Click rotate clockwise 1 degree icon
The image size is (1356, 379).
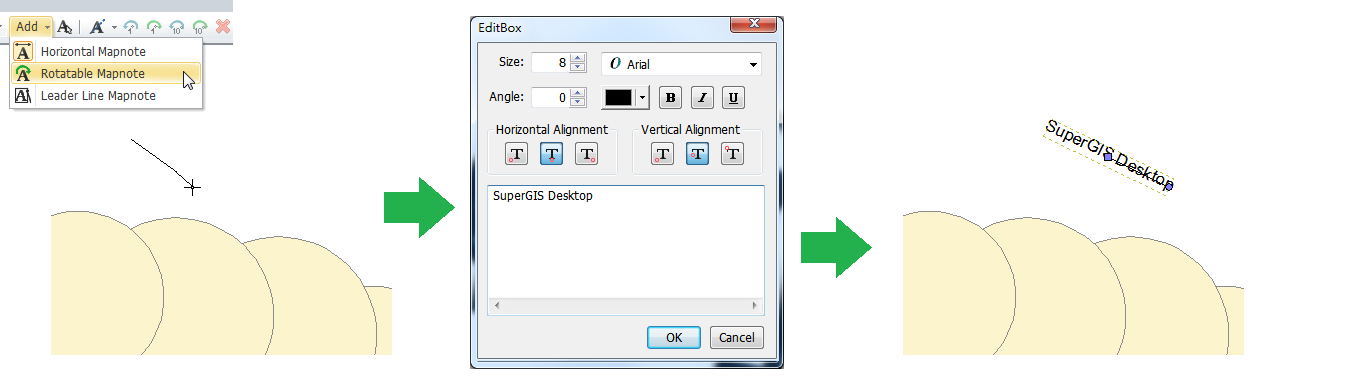tap(154, 27)
